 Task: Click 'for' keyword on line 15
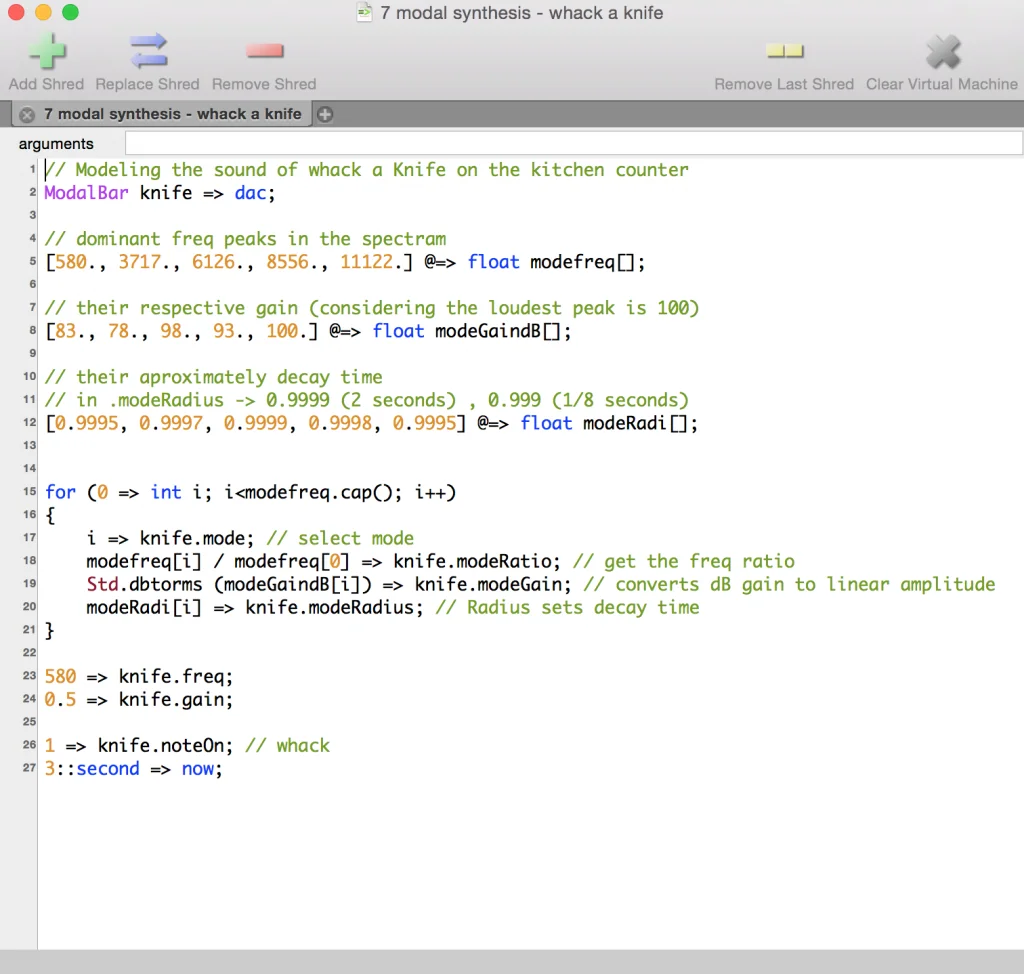click(x=60, y=492)
